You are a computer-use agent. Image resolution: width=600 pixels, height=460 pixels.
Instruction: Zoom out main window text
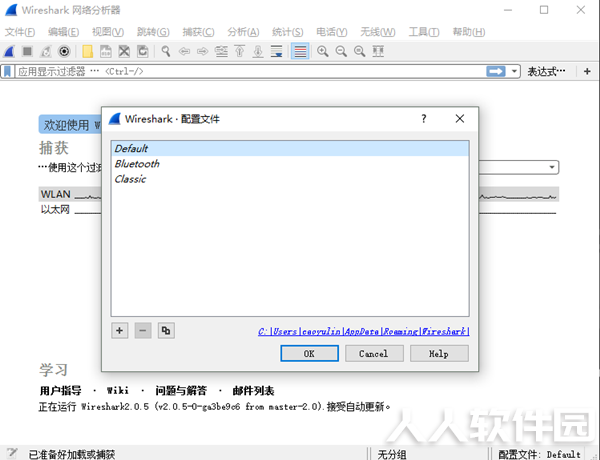click(x=341, y=51)
